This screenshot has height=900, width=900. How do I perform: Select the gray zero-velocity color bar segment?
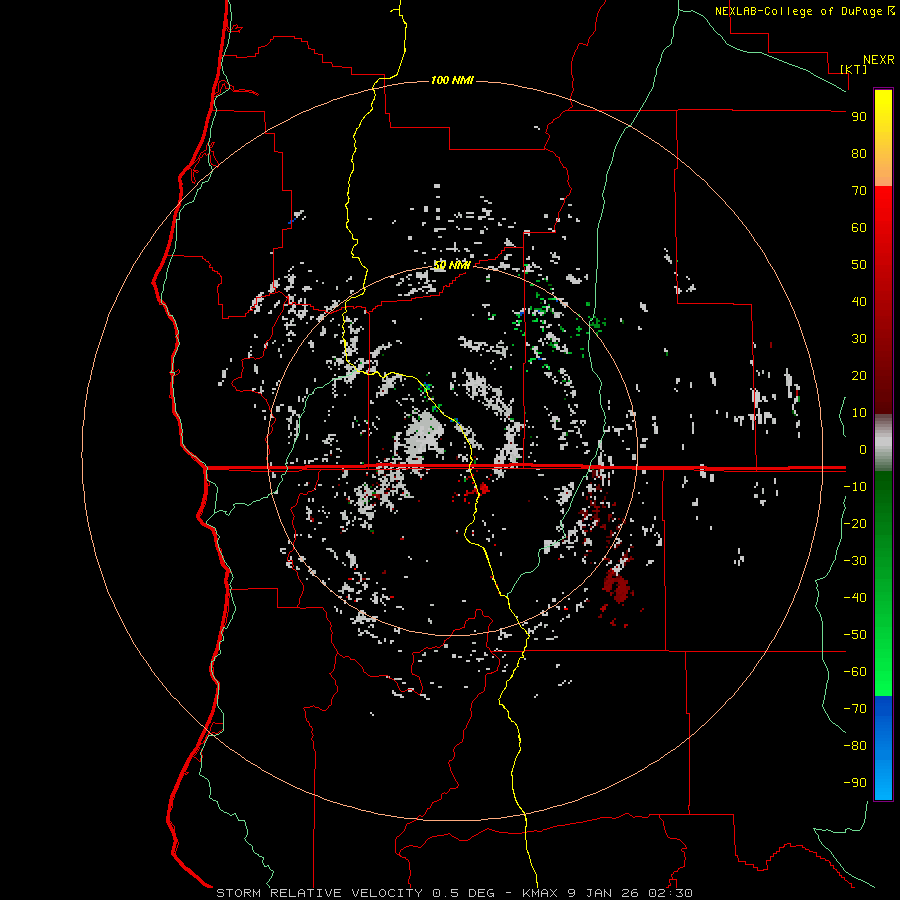pos(883,443)
